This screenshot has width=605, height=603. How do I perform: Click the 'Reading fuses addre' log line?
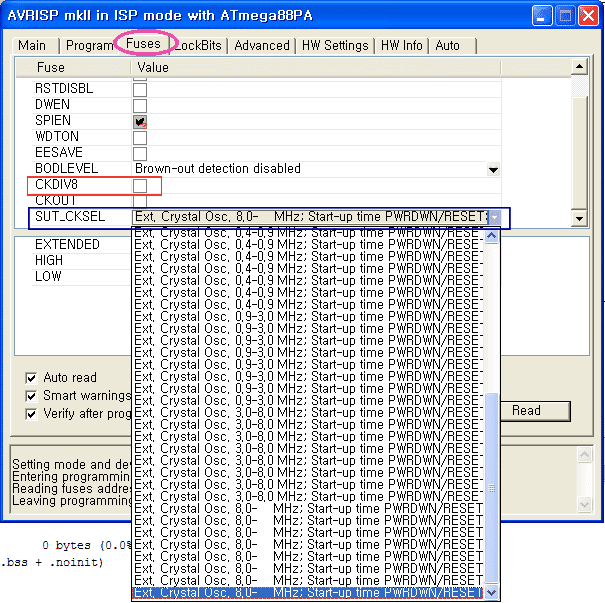point(71,488)
